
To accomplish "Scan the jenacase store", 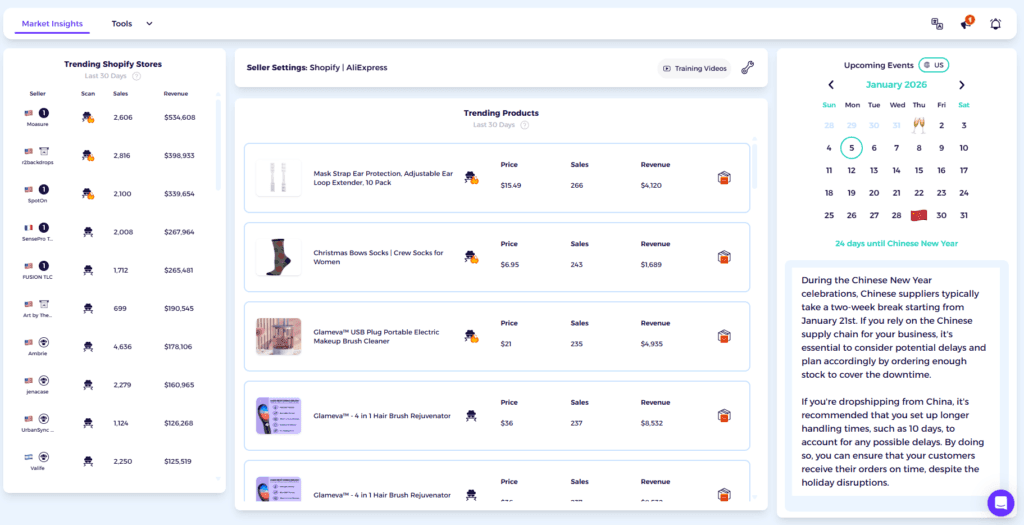I will [x=88, y=385].
